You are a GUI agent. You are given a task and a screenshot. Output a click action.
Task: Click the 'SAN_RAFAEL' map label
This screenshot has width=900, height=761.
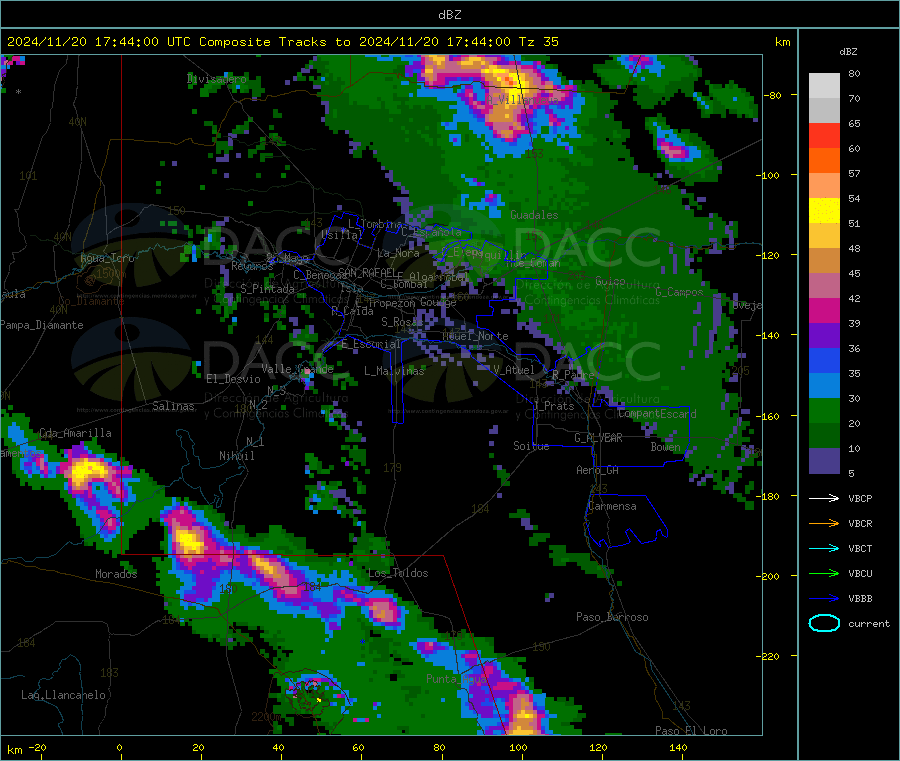(367, 272)
